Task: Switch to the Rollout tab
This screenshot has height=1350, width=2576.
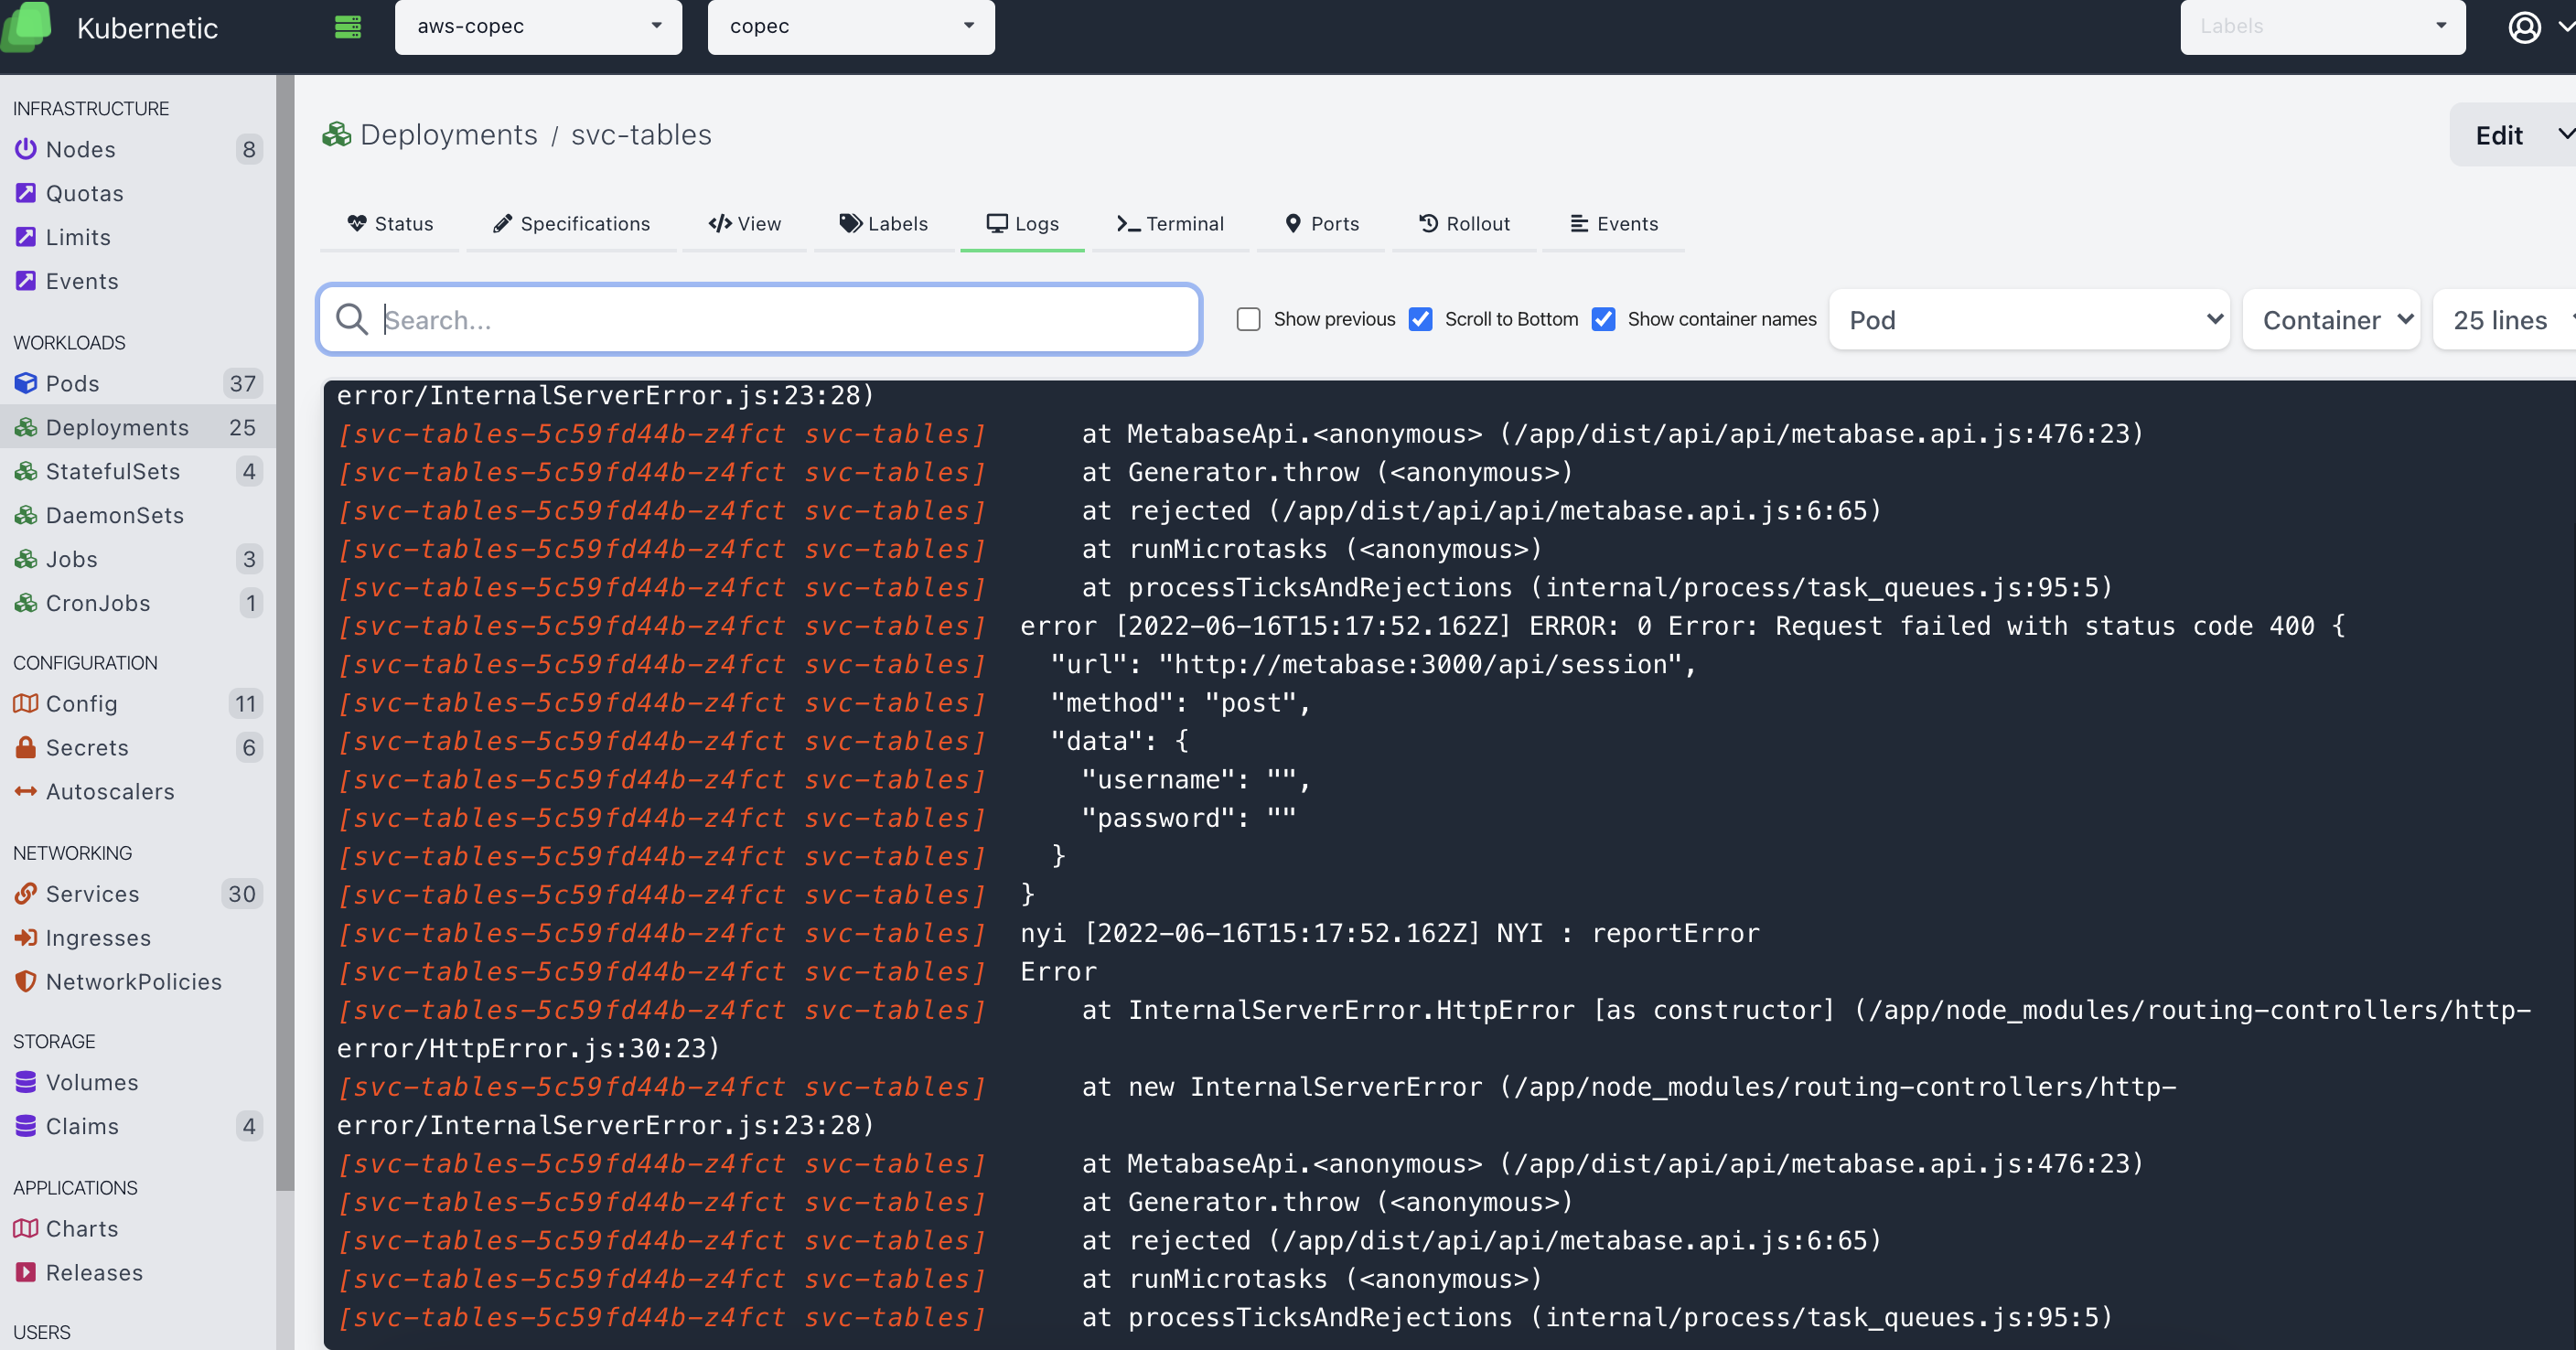Action: tap(1464, 224)
